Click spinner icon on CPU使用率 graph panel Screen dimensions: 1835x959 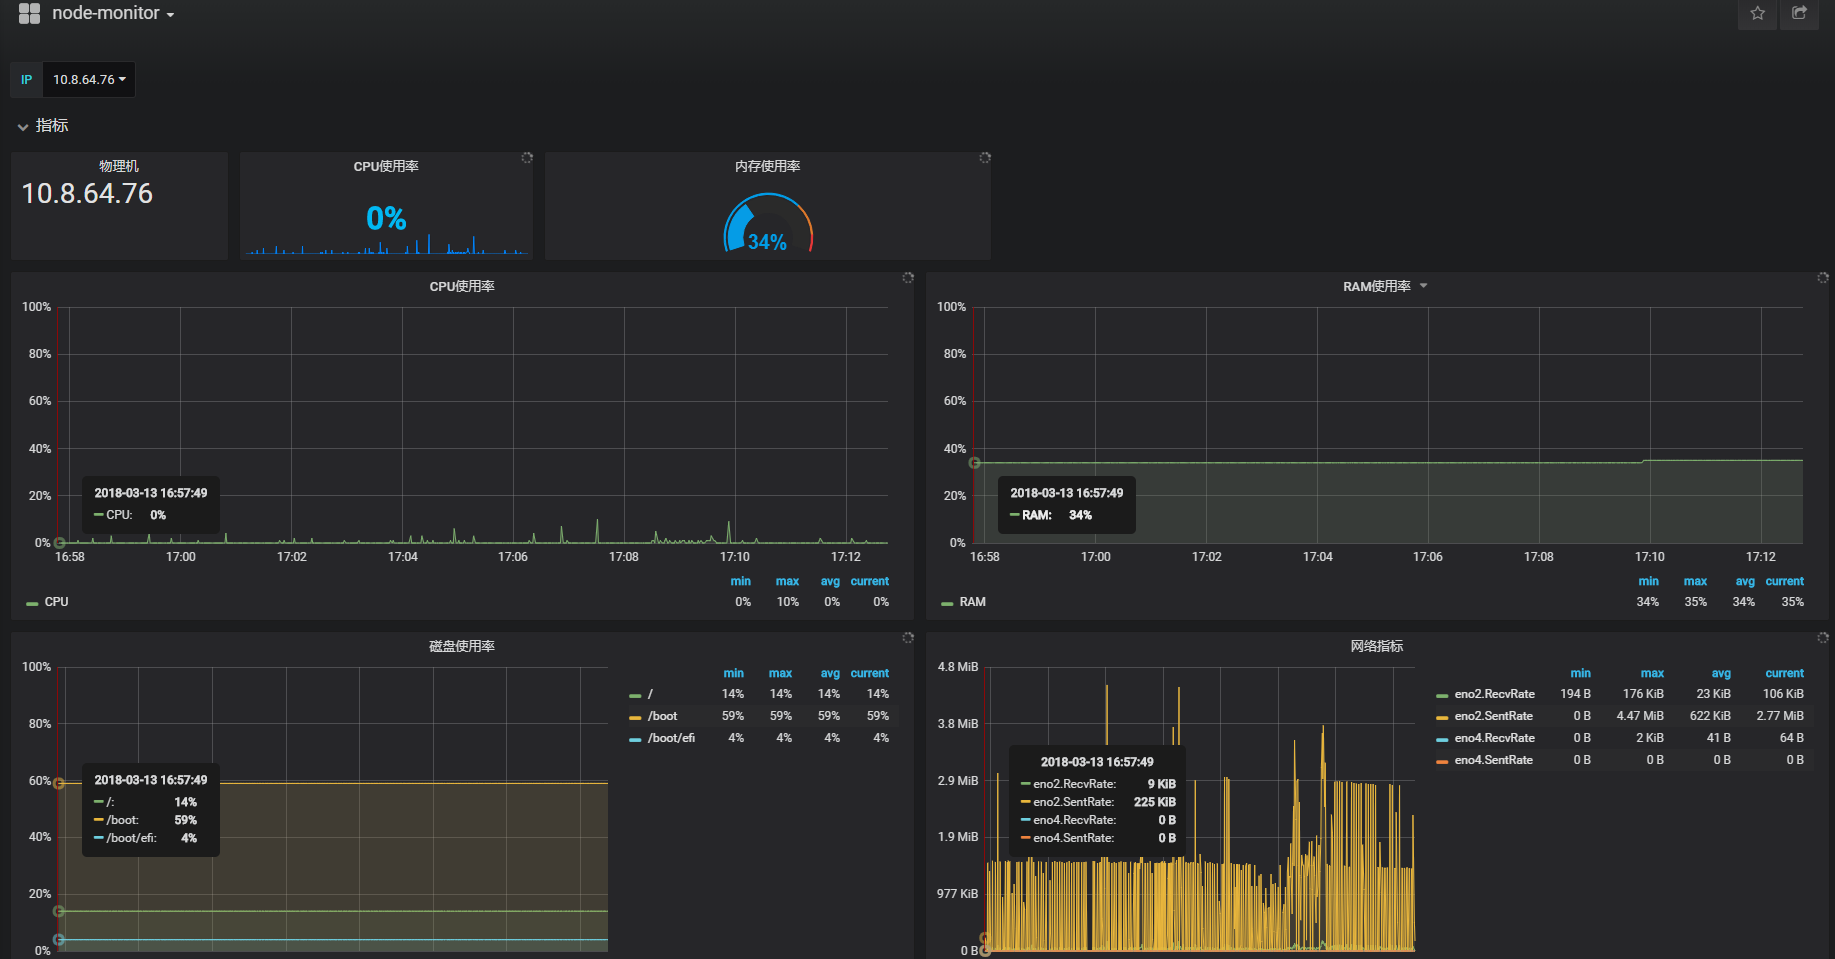click(x=908, y=278)
